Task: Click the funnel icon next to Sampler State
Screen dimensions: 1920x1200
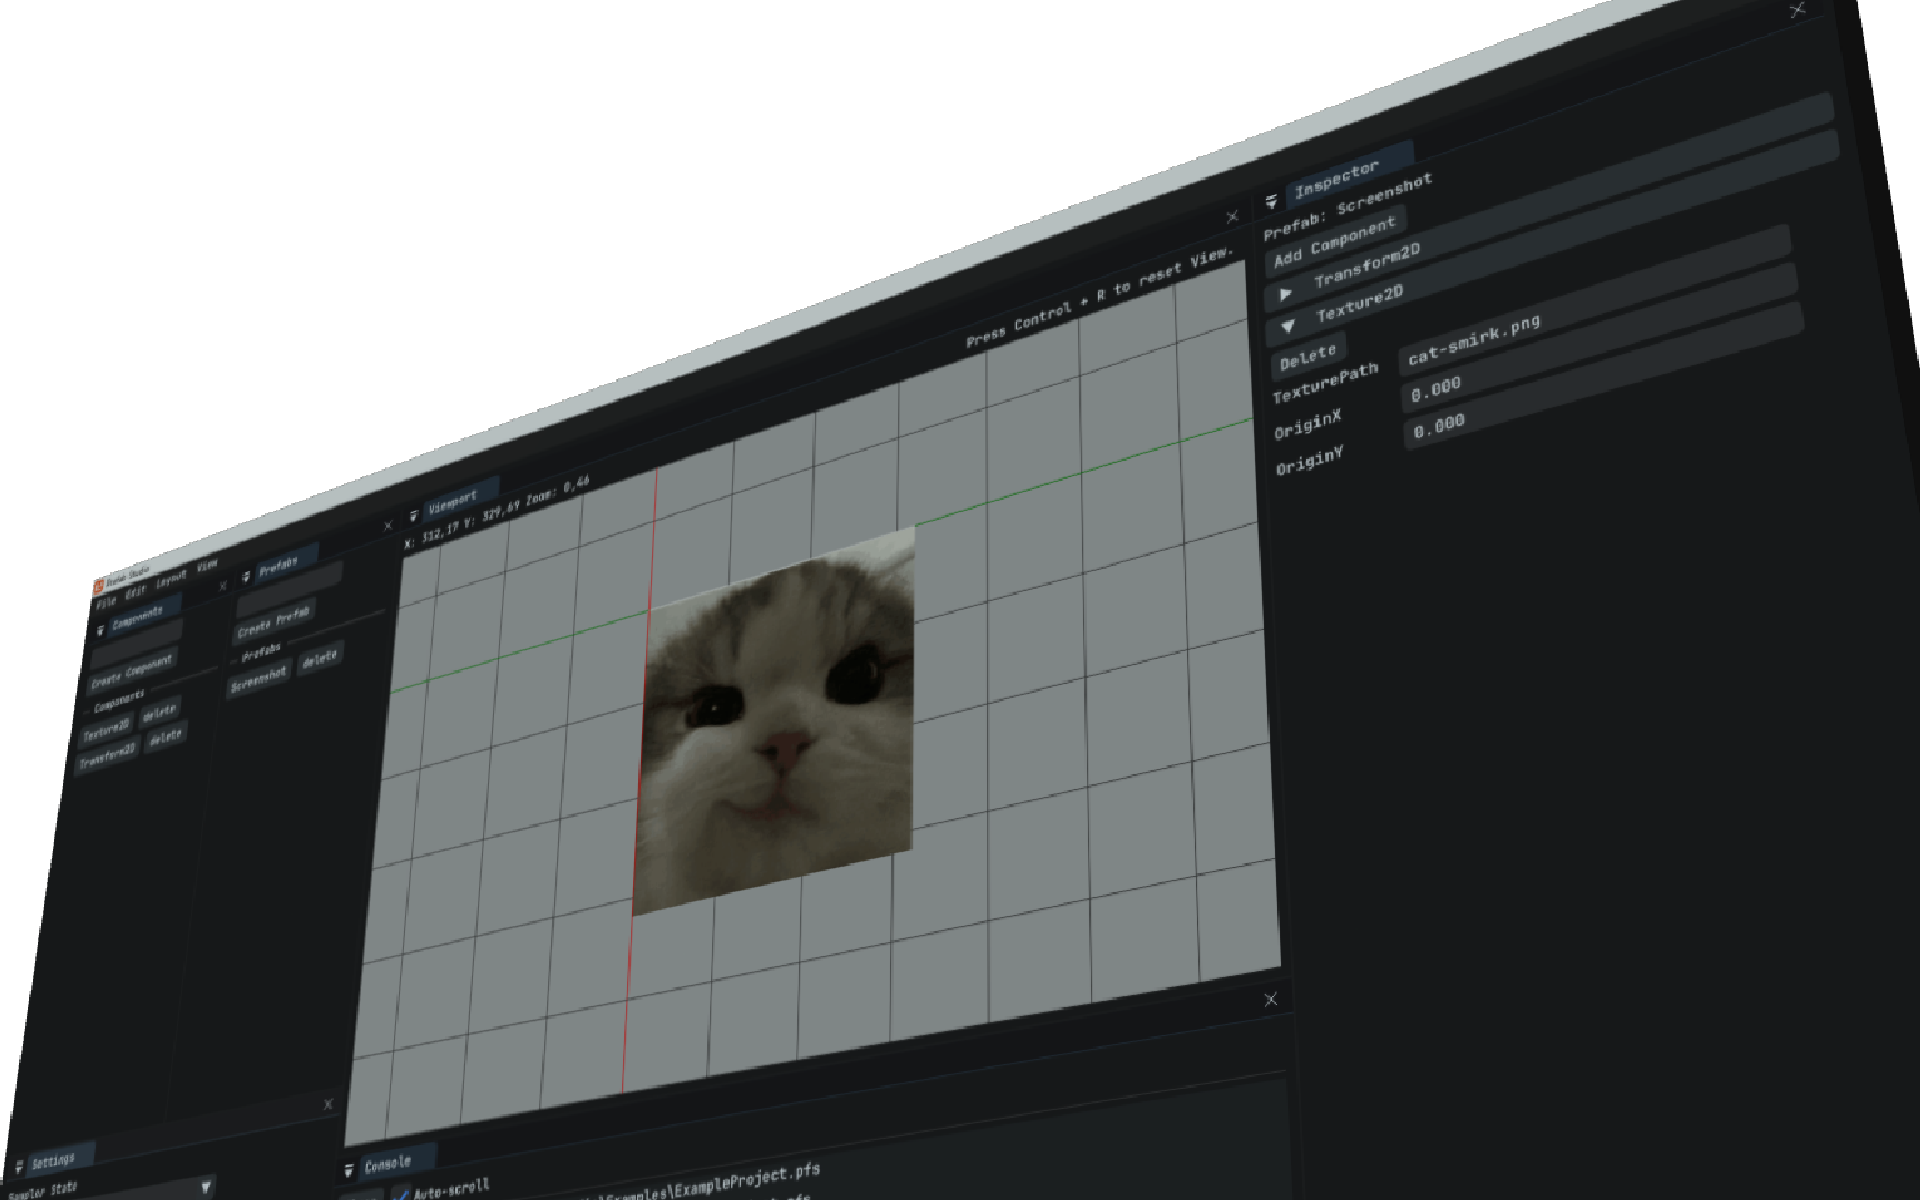Action: [206, 1188]
